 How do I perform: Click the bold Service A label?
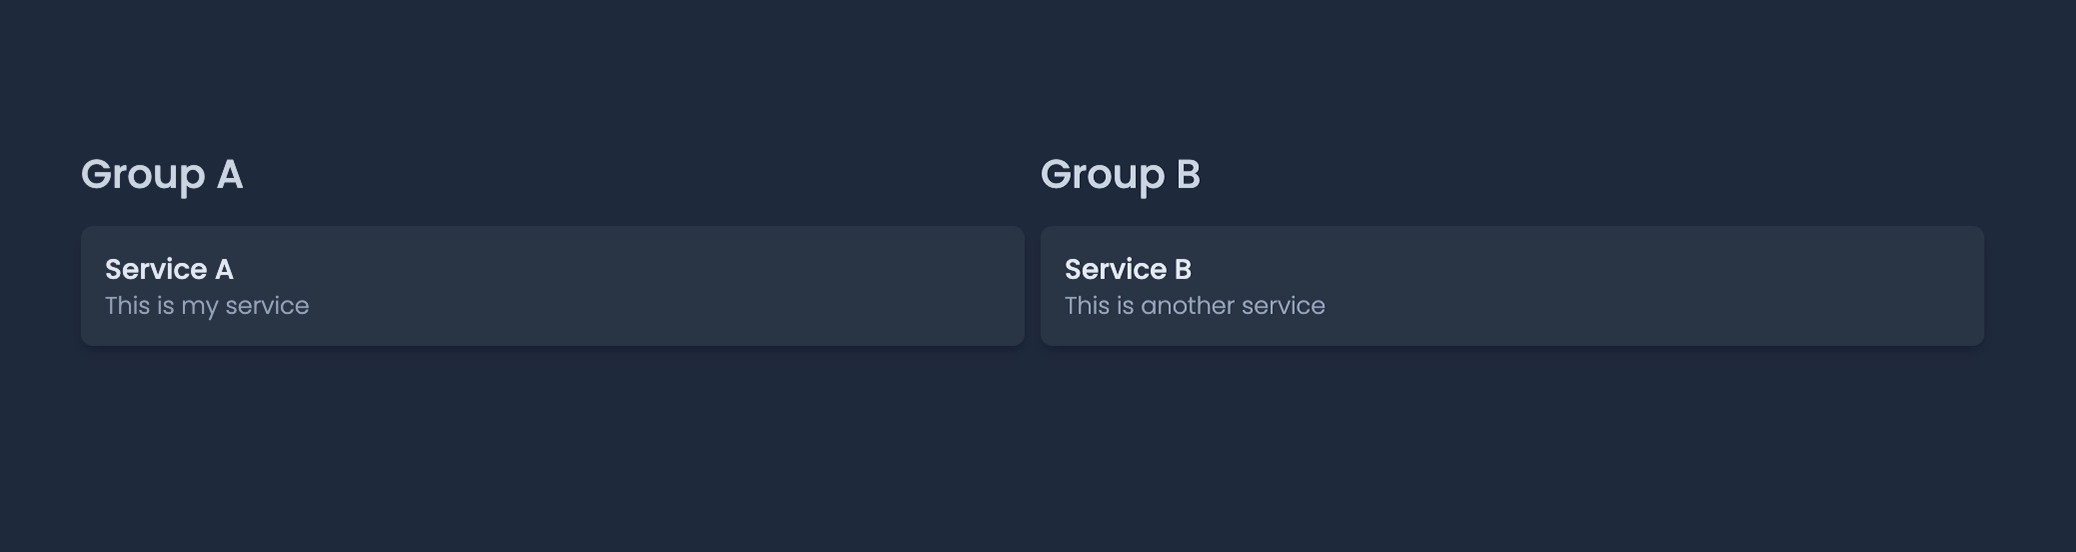(169, 269)
